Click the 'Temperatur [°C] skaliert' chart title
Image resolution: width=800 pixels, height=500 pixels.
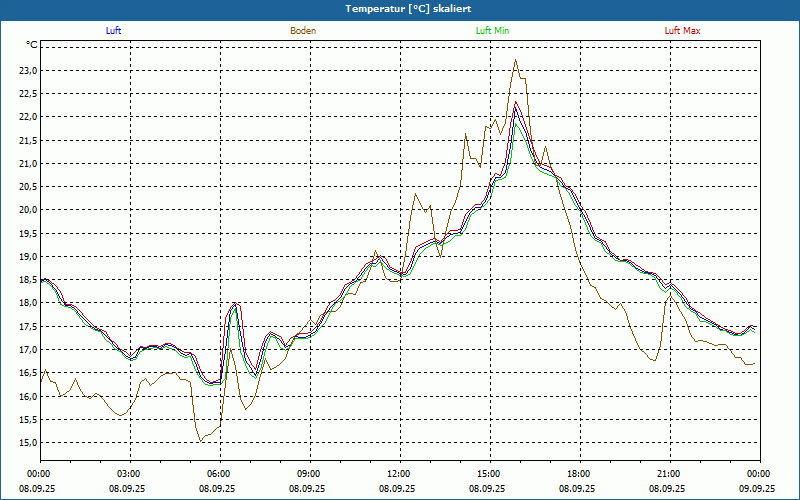click(x=400, y=8)
